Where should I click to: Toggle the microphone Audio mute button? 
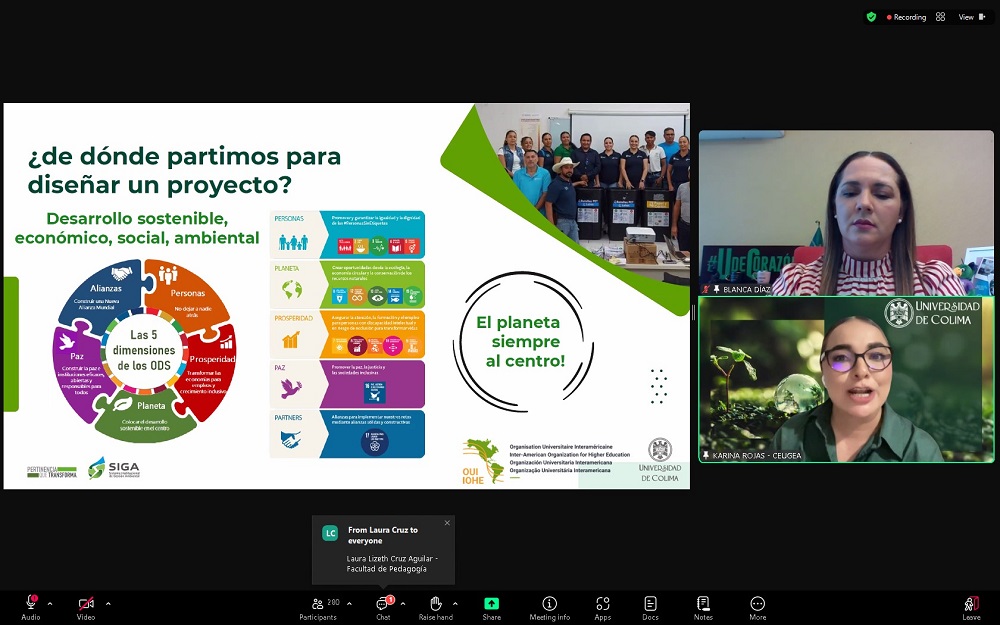pyautogui.click(x=31, y=604)
